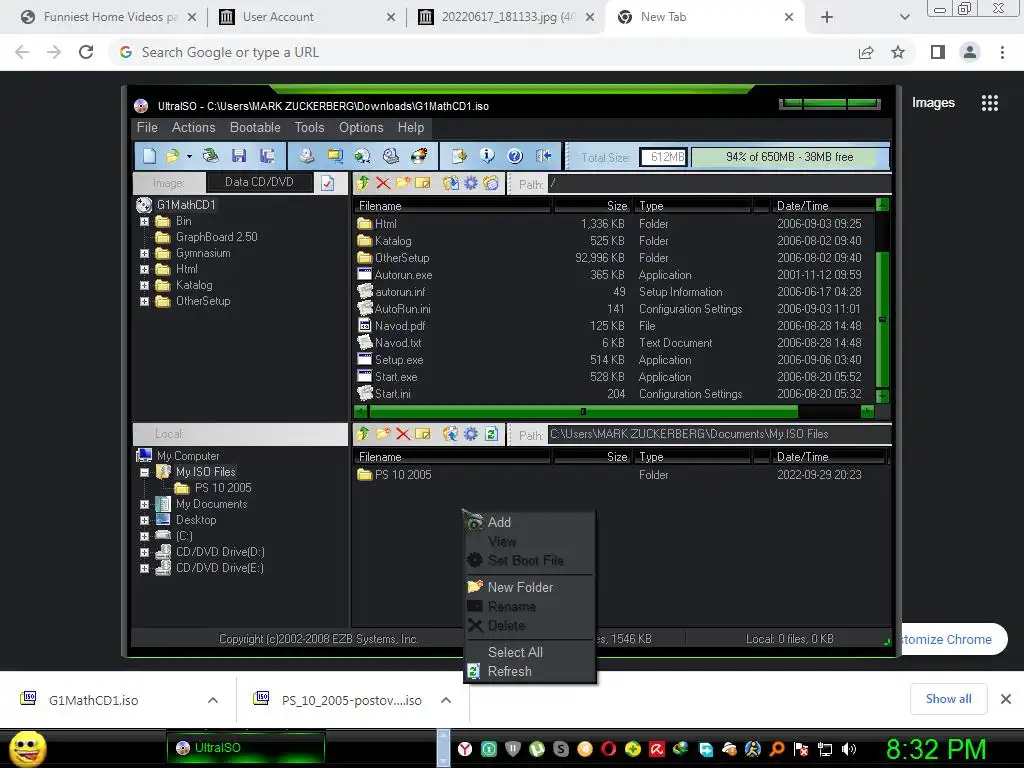Click the 94% of 650MB capacity bar

(x=790, y=157)
